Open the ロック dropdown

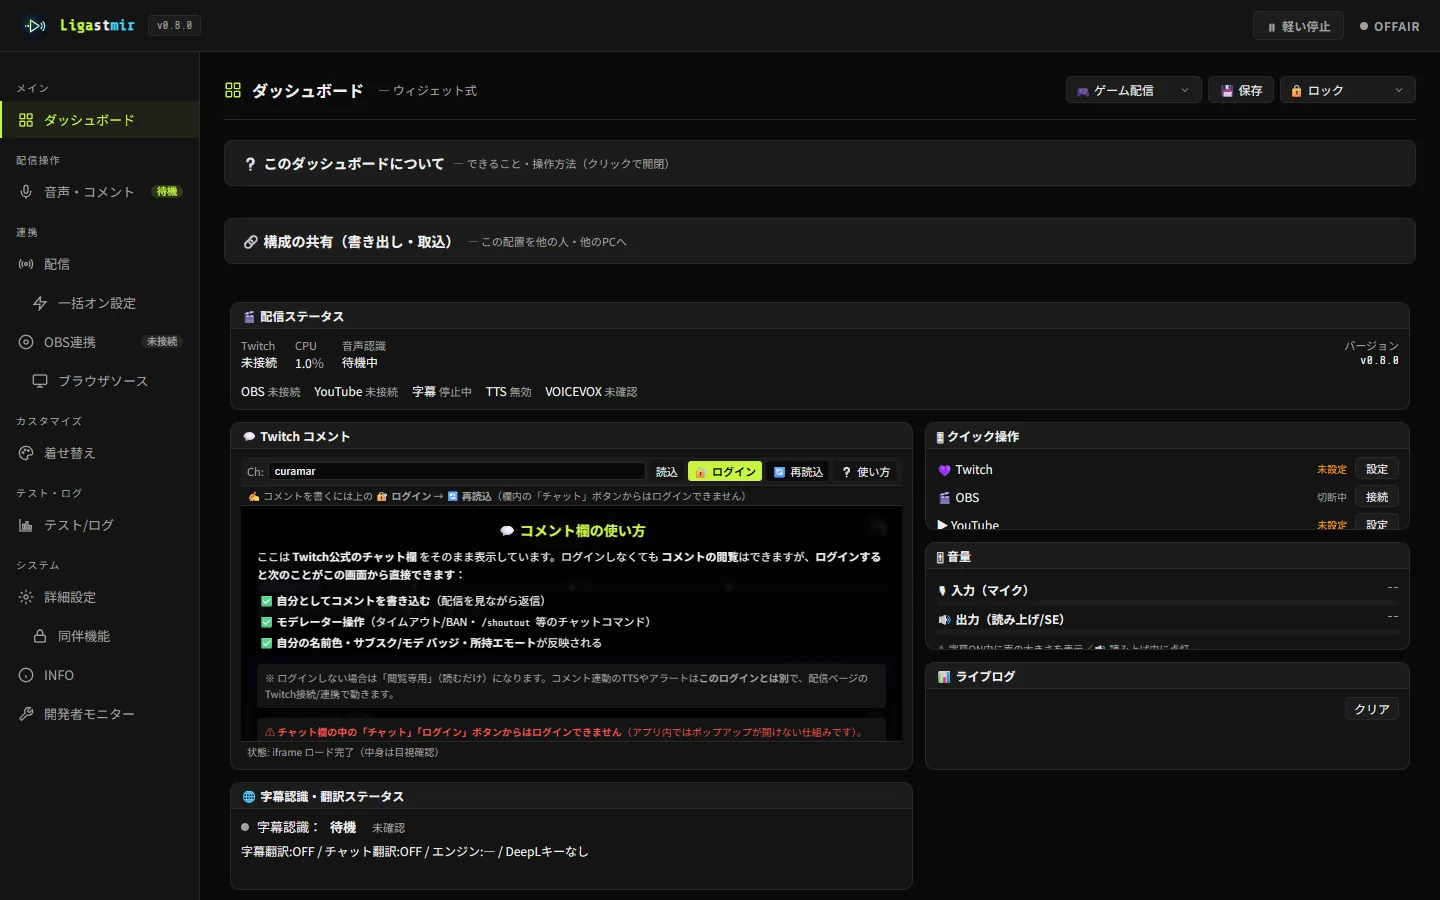(x=1348, y=90)
